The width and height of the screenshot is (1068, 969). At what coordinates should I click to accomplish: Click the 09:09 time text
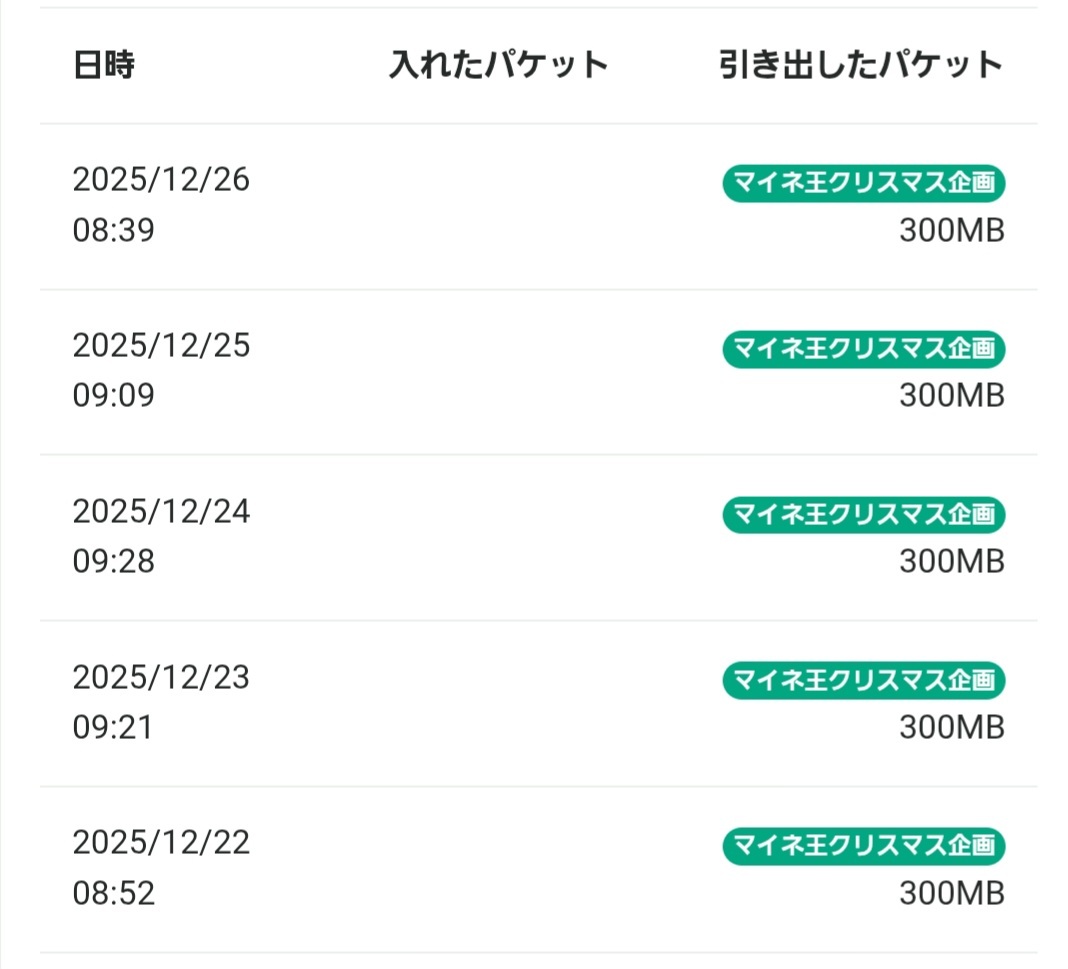click(113, 396)
